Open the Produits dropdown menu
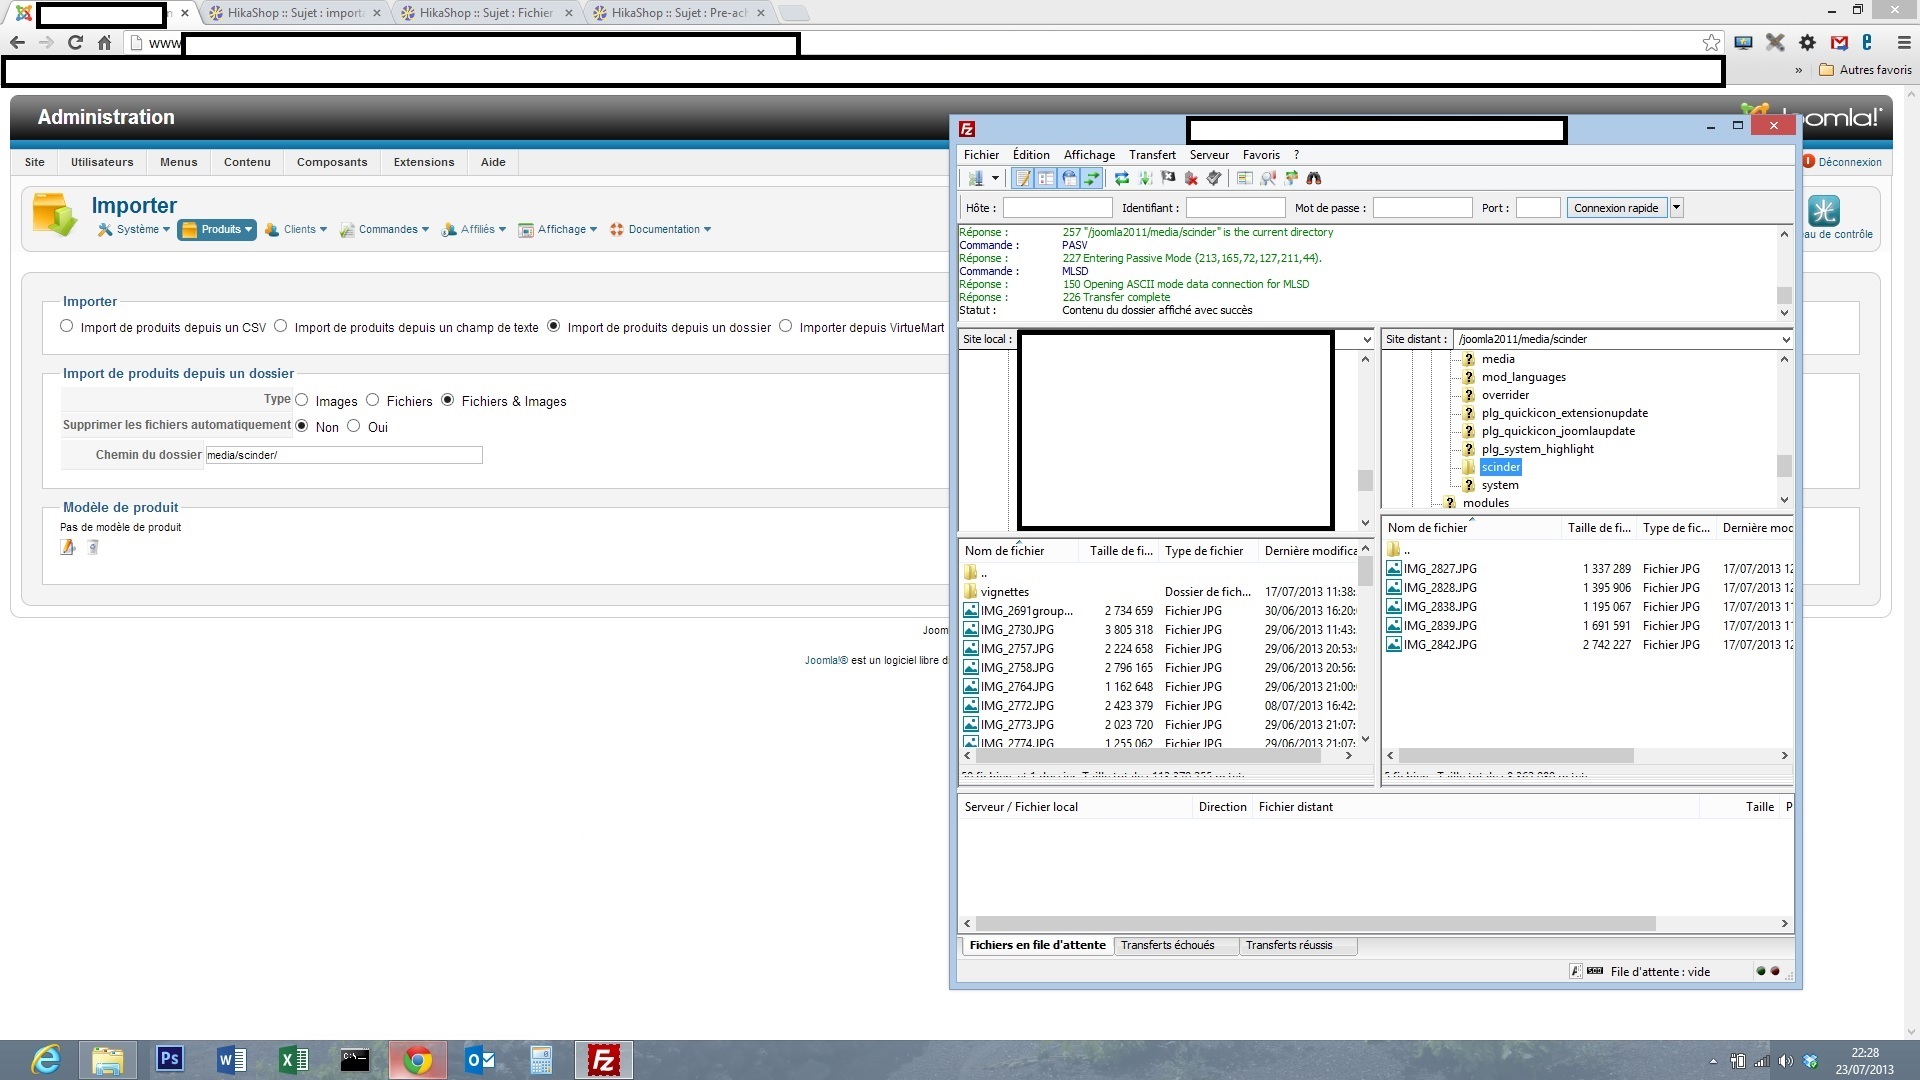The image size is (1920, 1080). point(217,230)
